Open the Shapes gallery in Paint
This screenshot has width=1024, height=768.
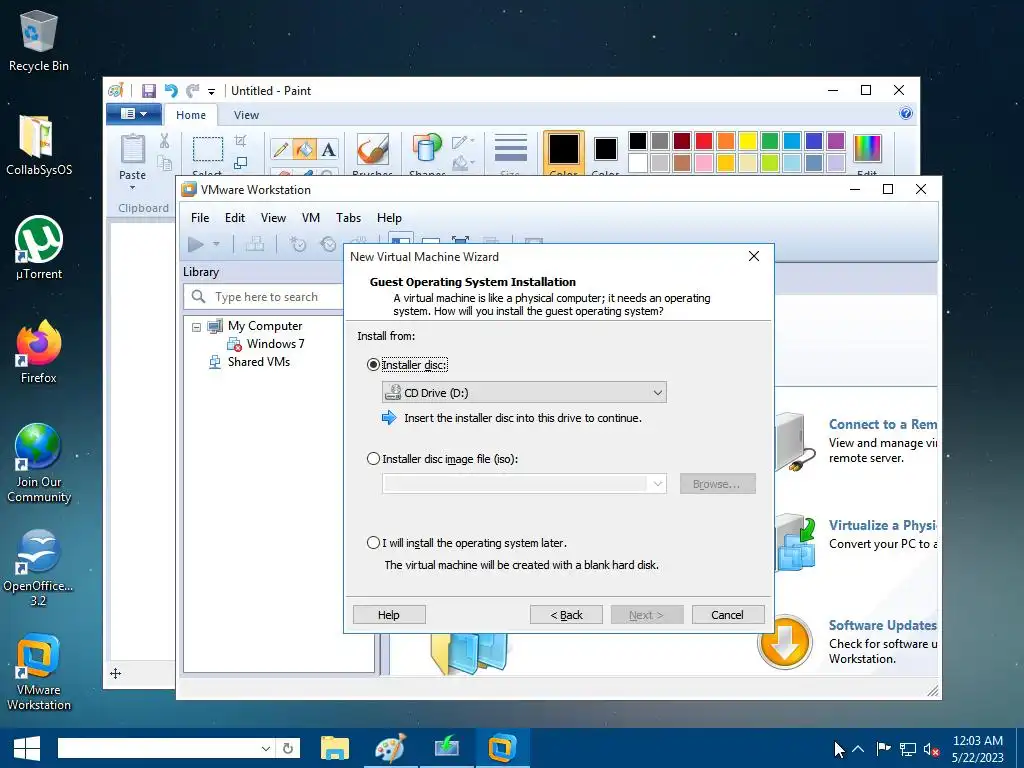point(426,149)
